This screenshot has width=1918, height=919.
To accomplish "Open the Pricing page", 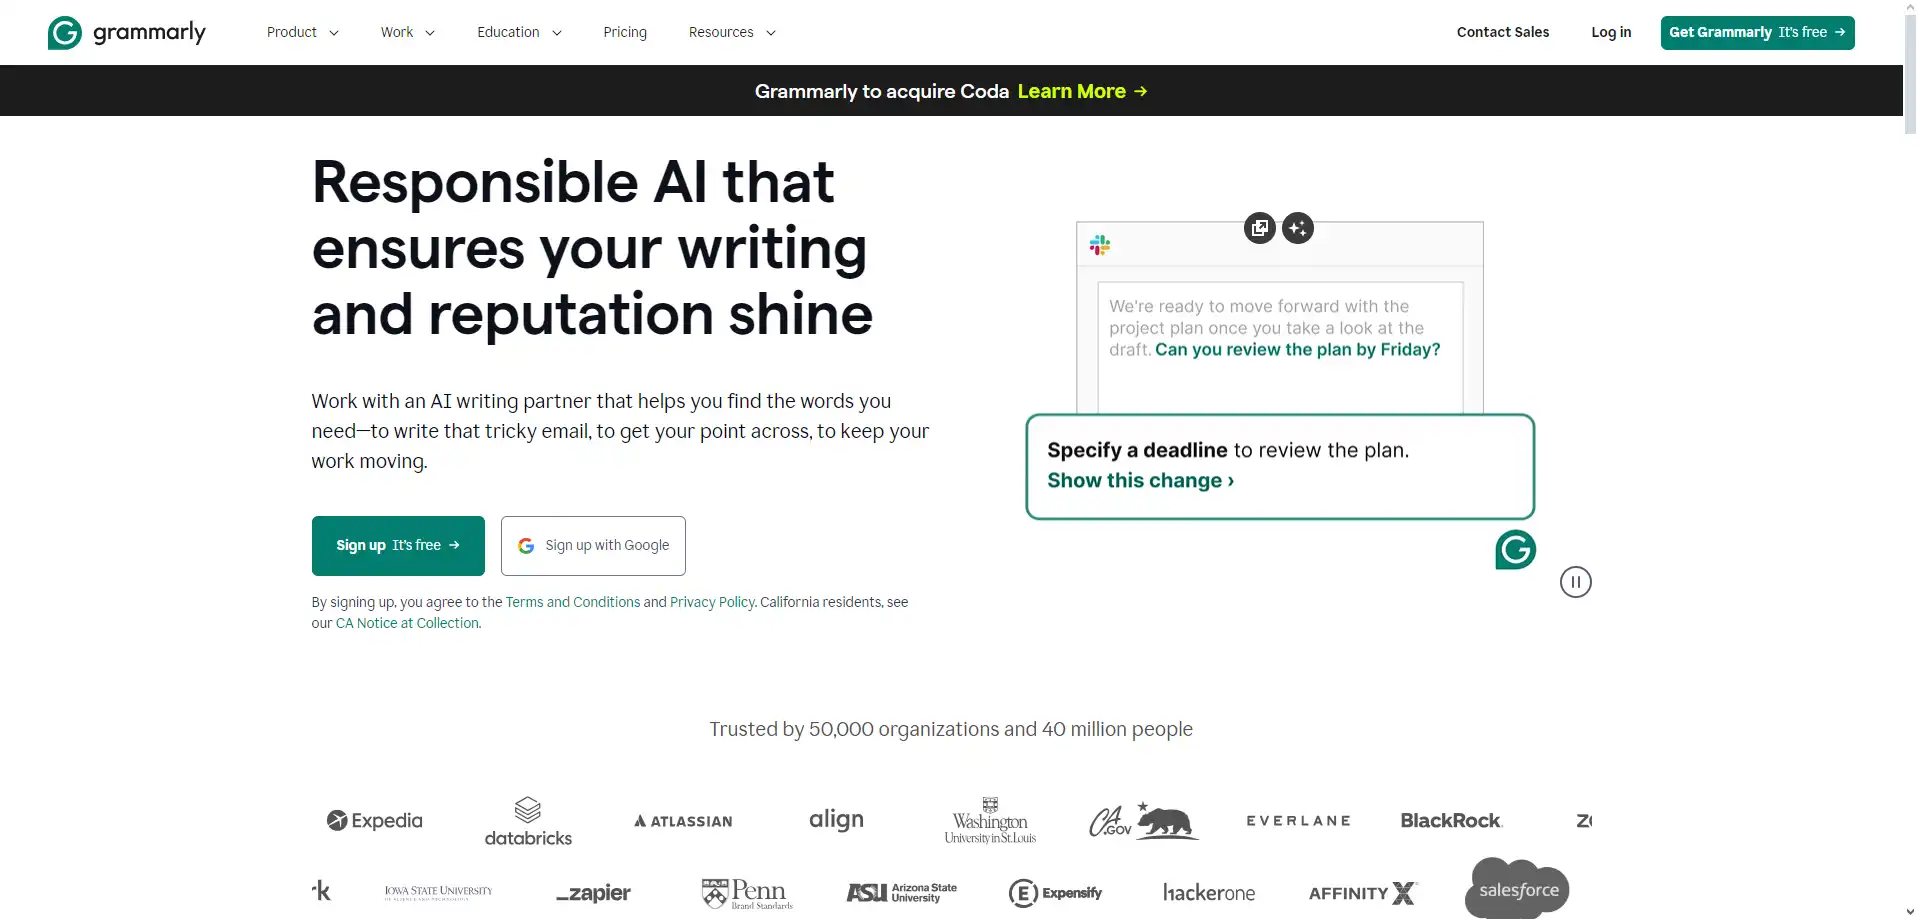I will pyautogui.click(x=625, y=32).
